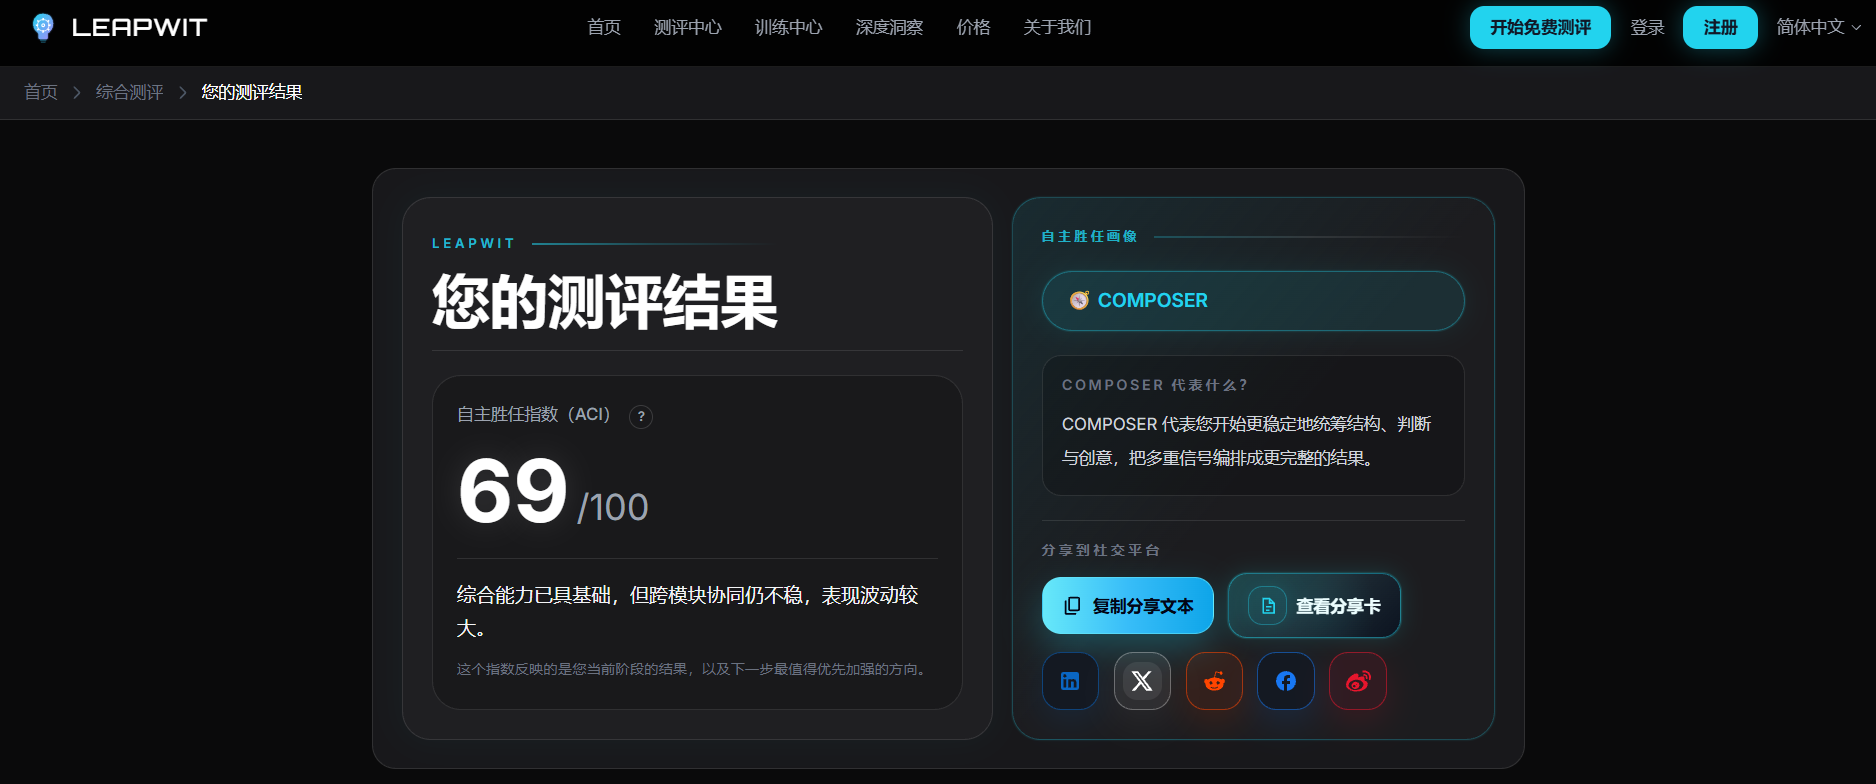Go to 首页 in the breadcrumb
1876x784 pixels.
pos(41,92)
